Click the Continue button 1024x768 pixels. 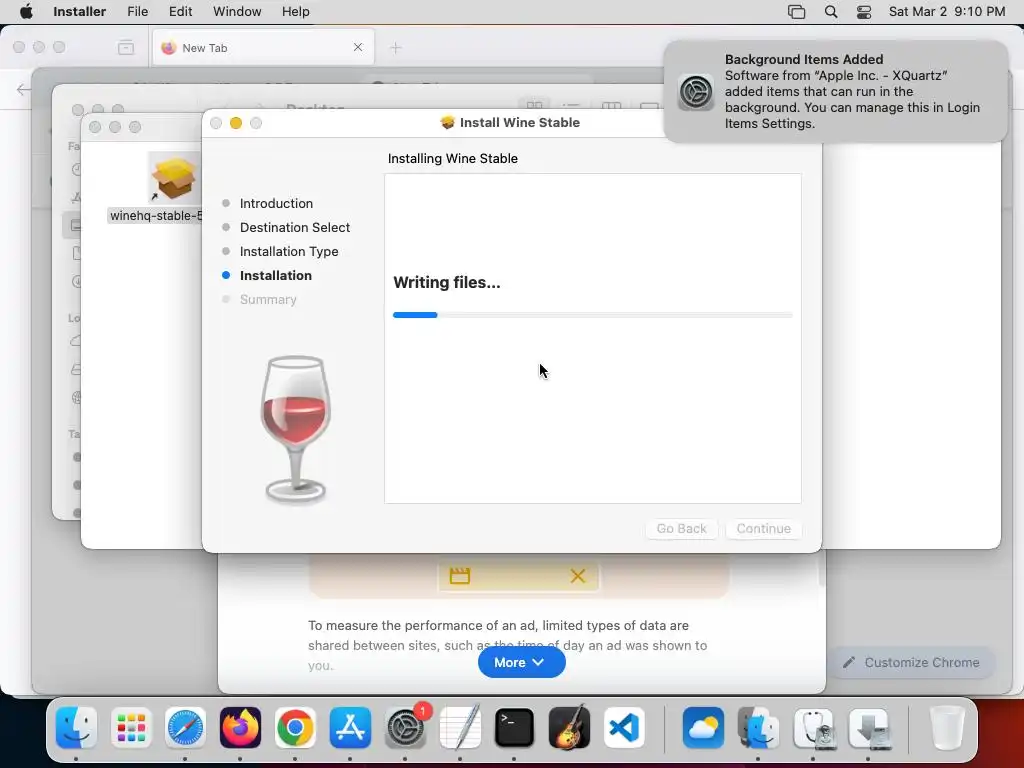click(763, 528)
